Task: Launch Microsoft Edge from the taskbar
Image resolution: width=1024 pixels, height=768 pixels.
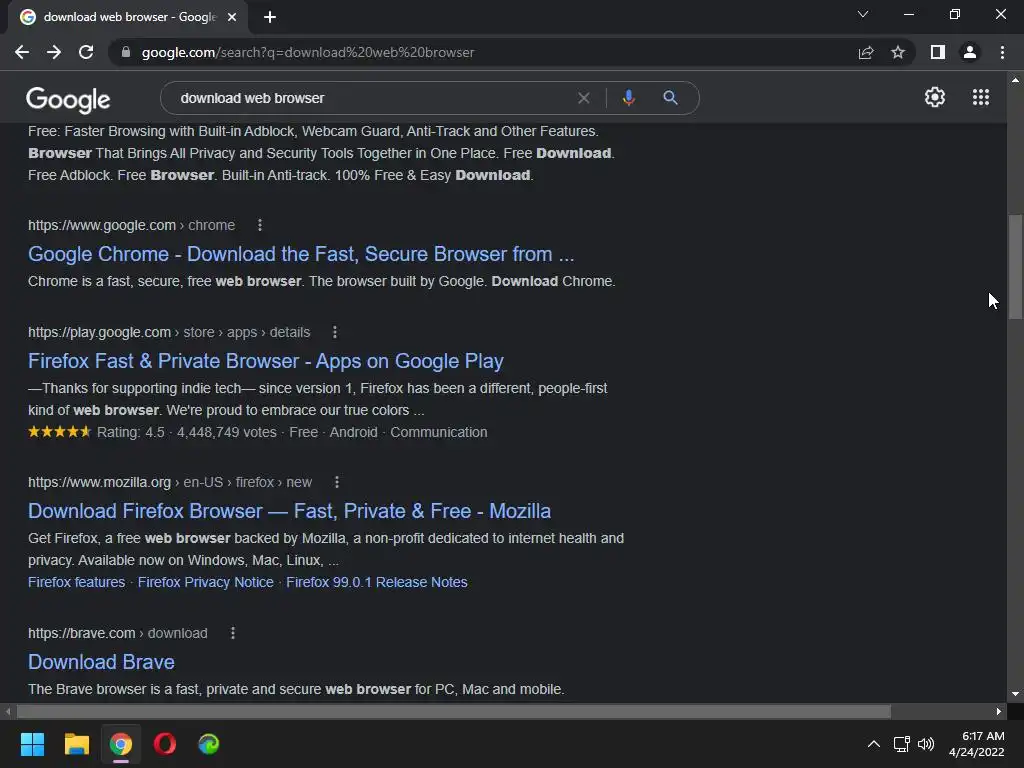Action: 209,744
